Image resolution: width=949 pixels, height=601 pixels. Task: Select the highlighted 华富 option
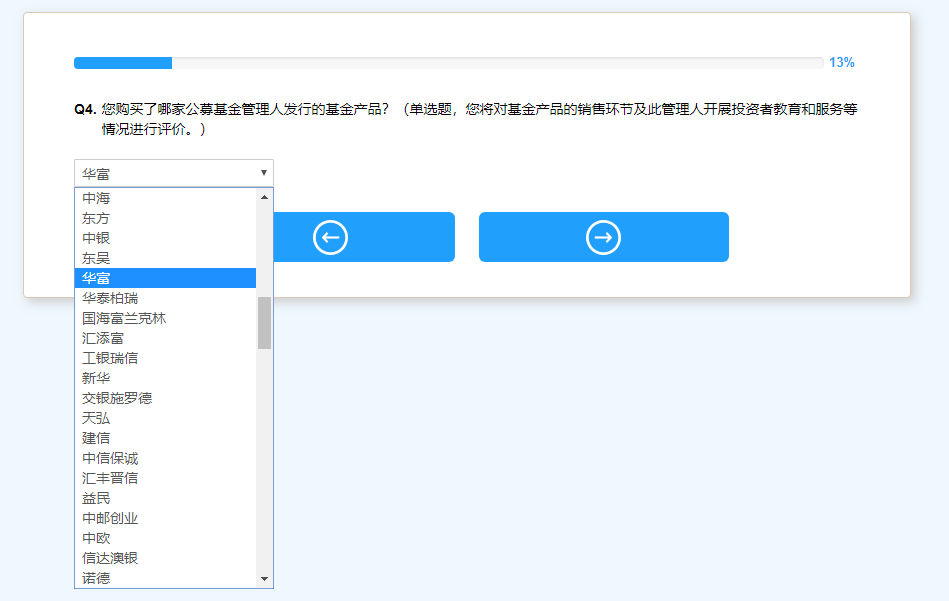pos(165,278)
